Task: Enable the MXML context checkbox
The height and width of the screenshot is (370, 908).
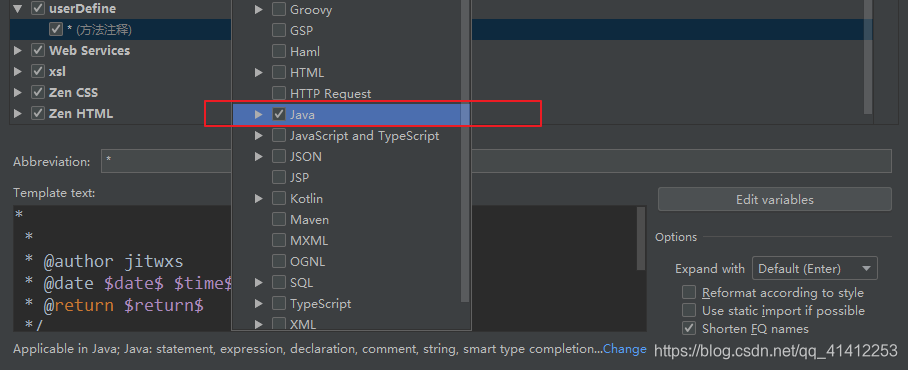Action: (x=279, y=240)
